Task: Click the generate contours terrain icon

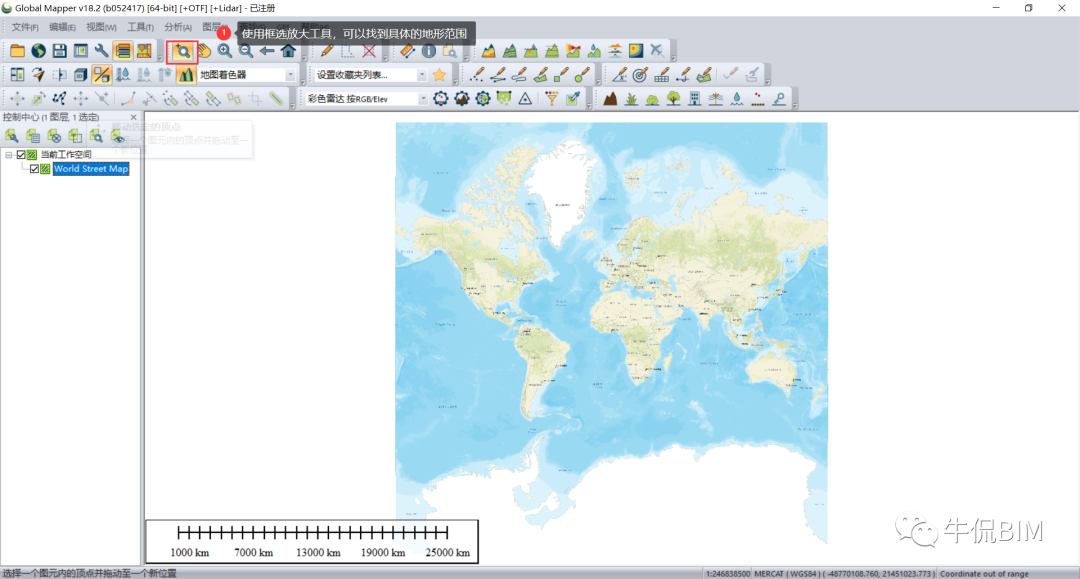Action: pos(510,51)
